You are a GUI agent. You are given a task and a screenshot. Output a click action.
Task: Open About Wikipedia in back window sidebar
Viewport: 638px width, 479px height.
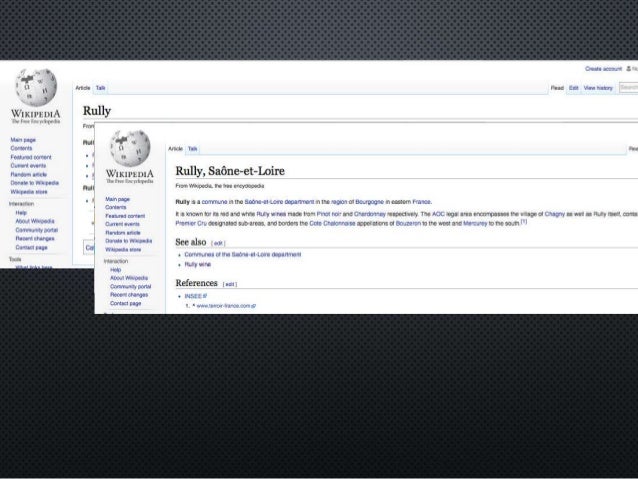(x=35, y=221)
